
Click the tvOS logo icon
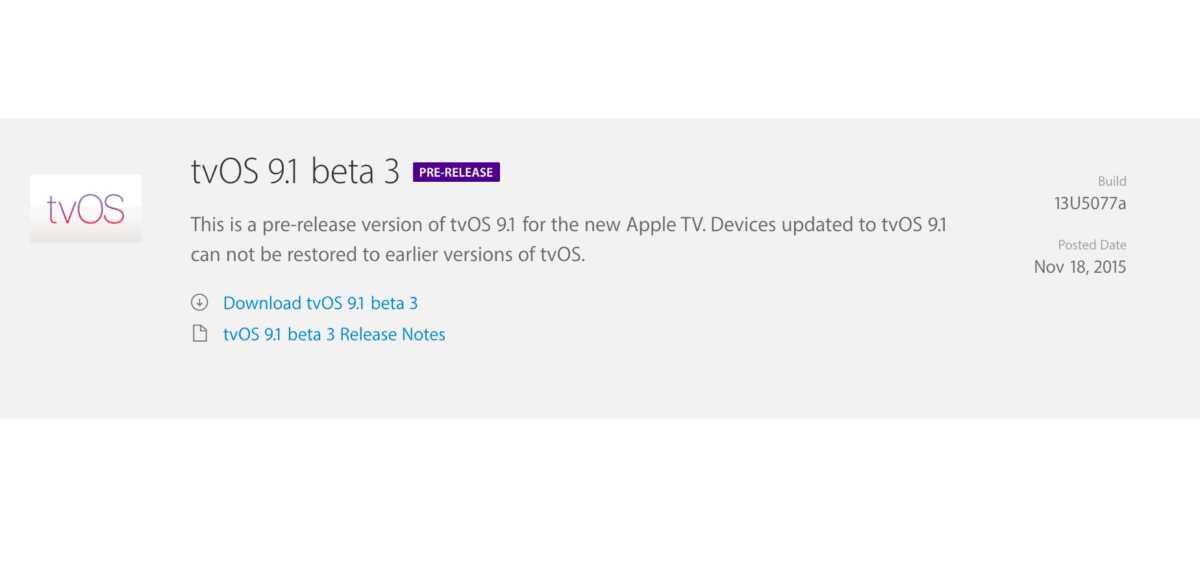[x=86, y=208]
